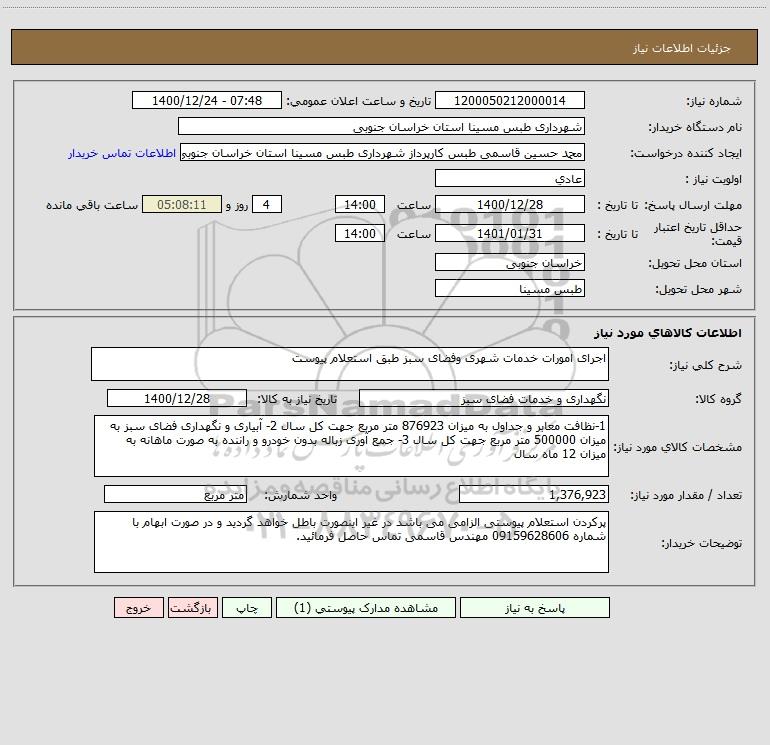770x745 pixels.
Task: Click label حداقل تاریخ اعتبار قیمت
Action: point(698,234)
